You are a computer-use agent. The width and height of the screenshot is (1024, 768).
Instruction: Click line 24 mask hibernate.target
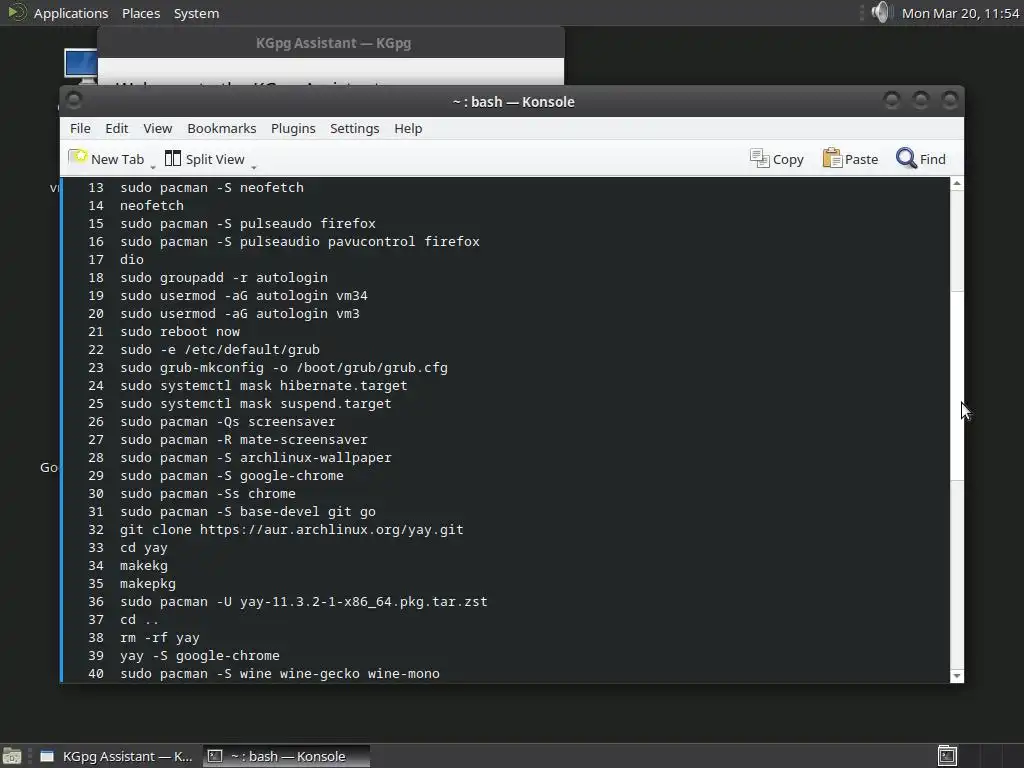264,386
